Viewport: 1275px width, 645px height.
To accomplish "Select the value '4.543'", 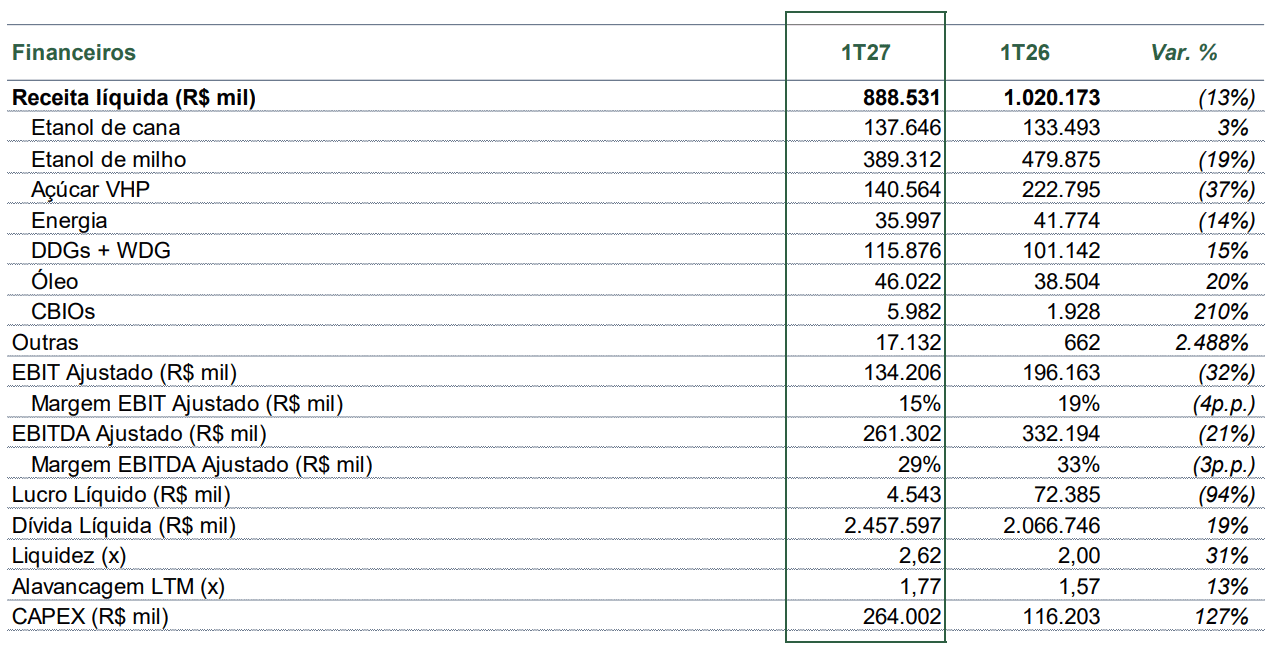I will point(913,495).
